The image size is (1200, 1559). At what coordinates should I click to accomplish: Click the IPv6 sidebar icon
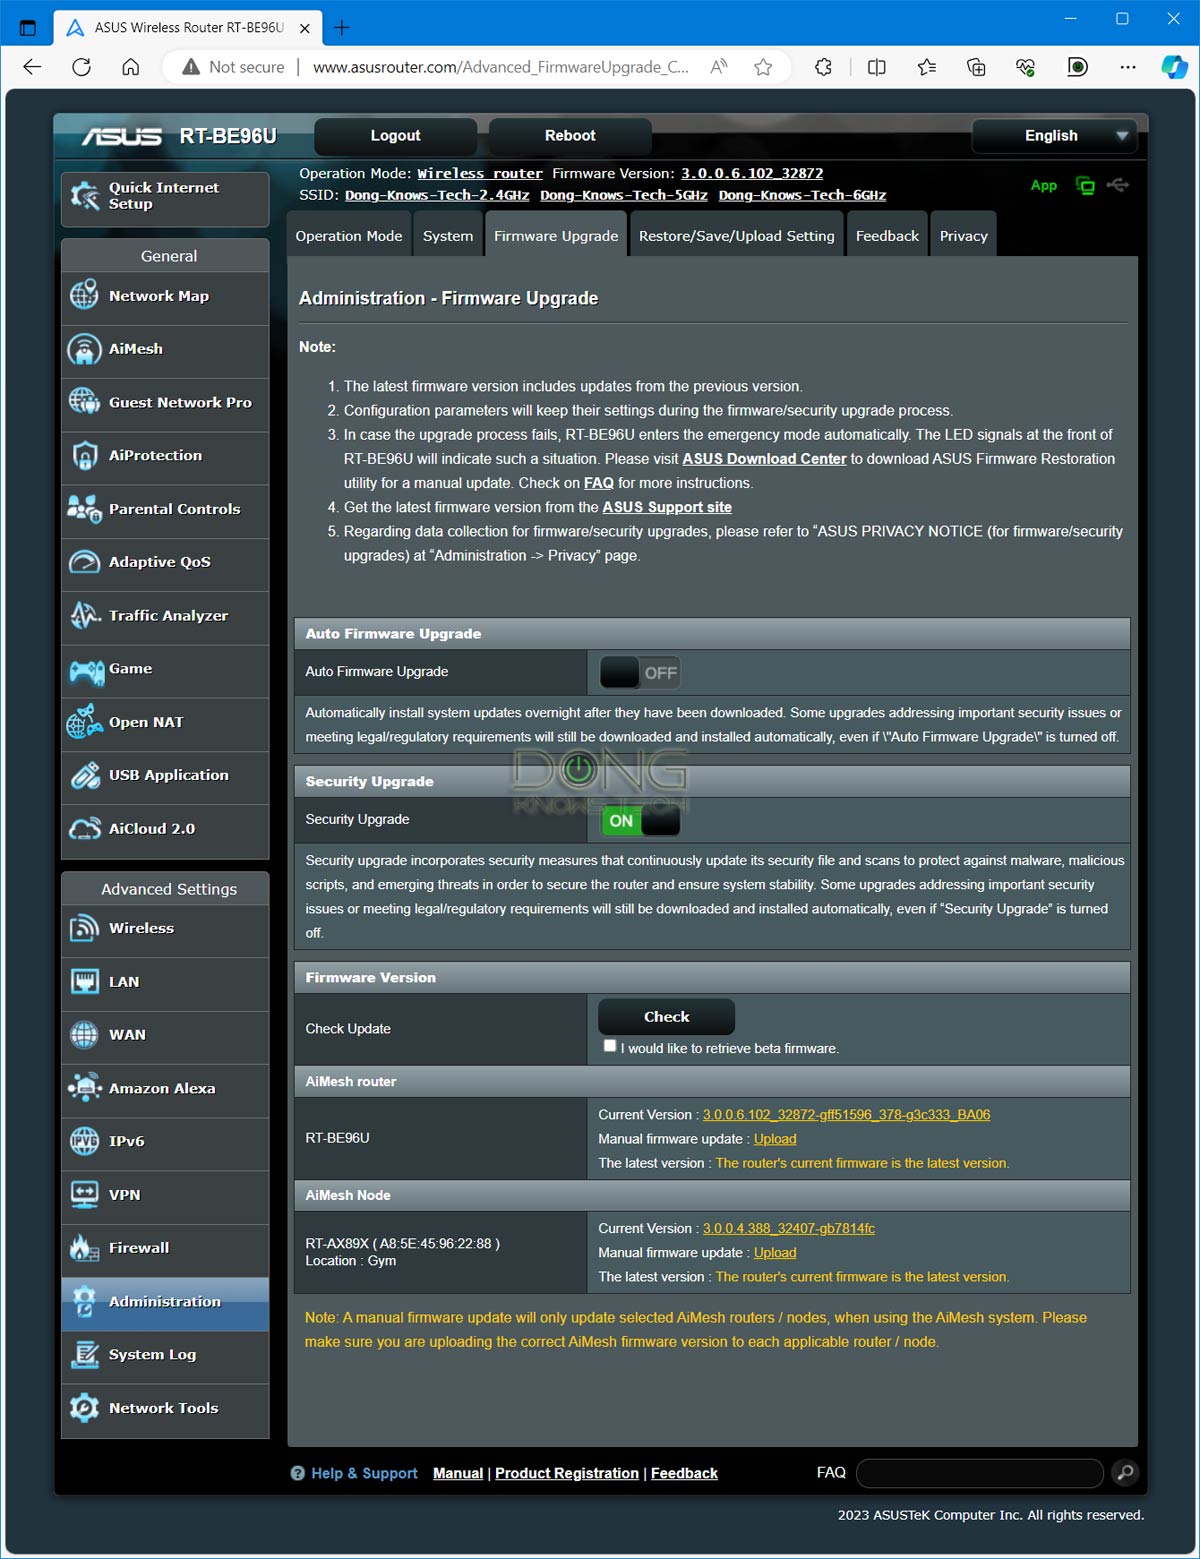point(84,1141)
